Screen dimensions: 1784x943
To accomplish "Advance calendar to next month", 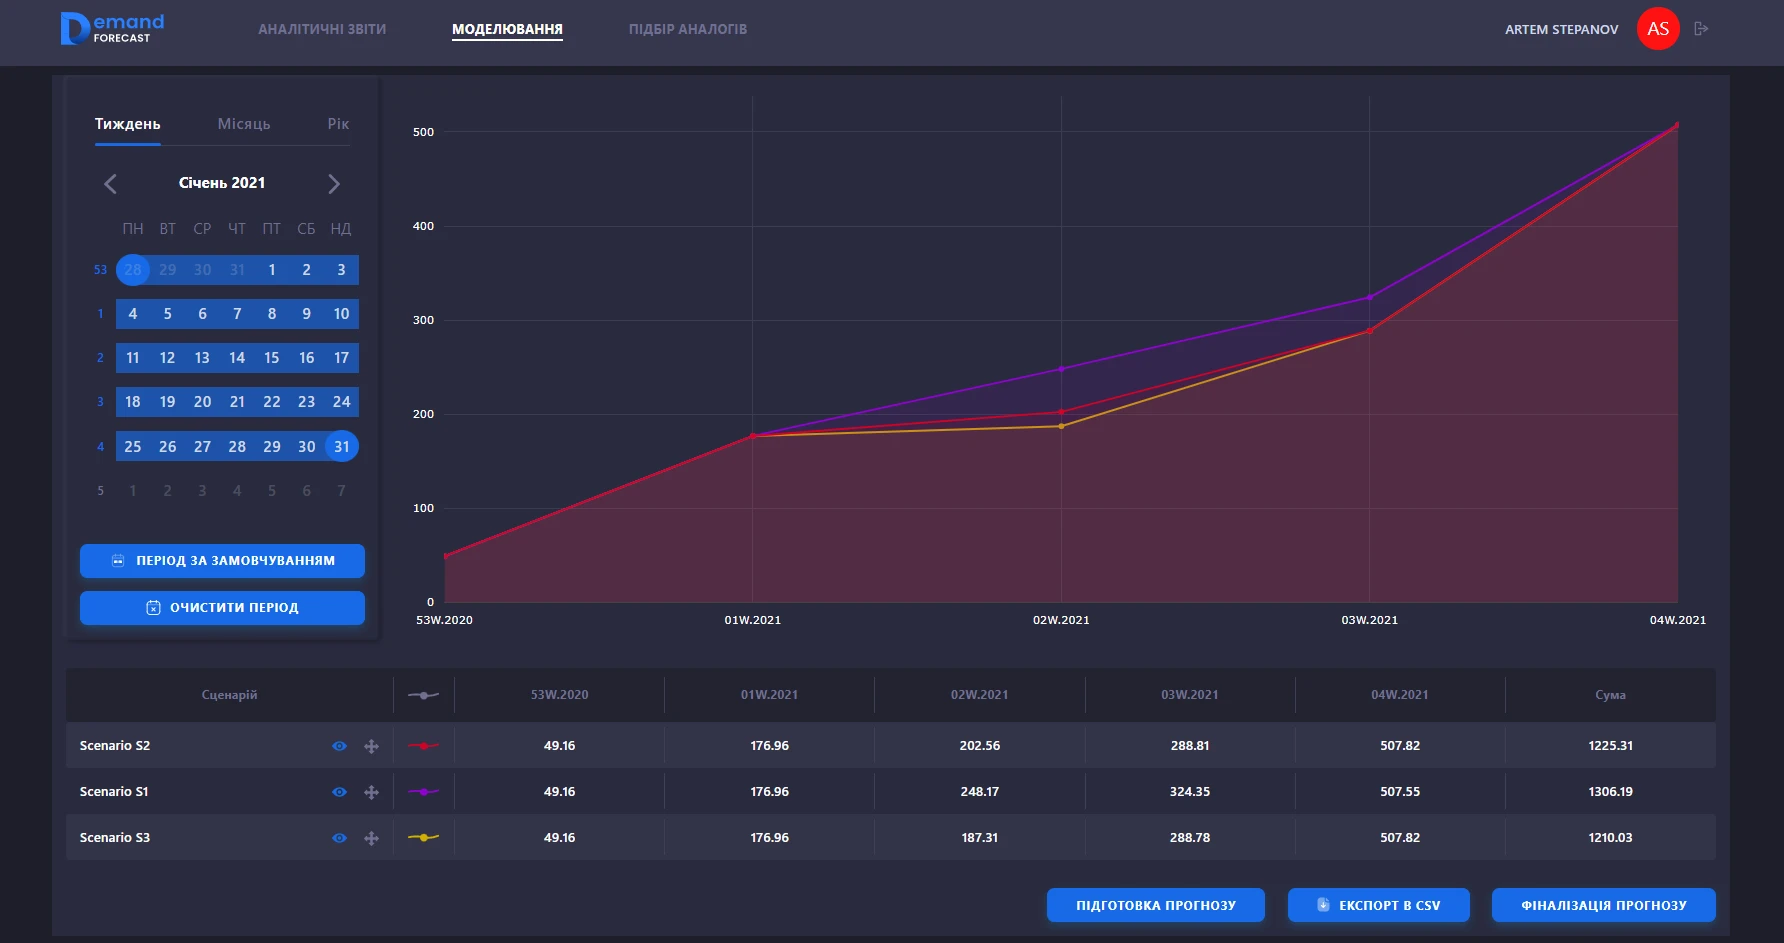I will [x=334, y=184].
